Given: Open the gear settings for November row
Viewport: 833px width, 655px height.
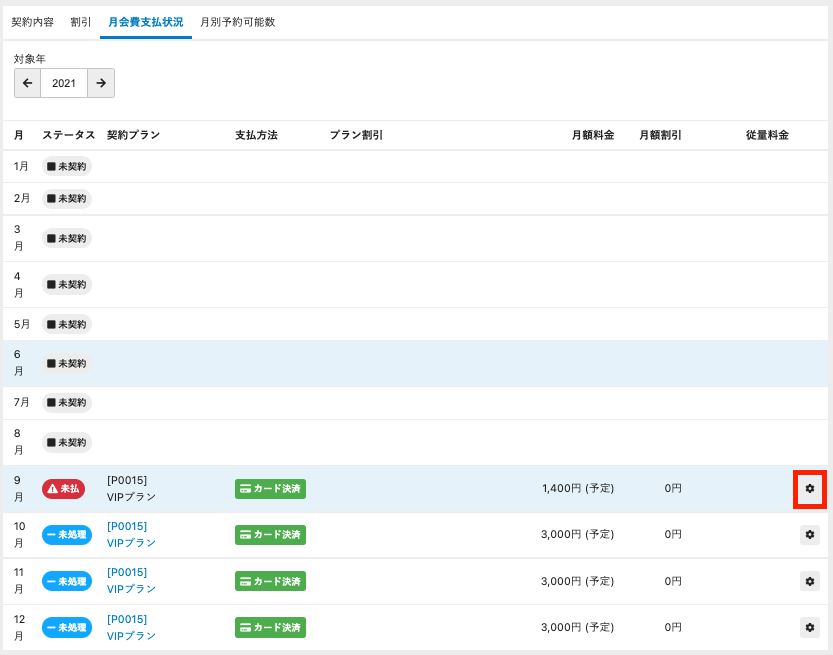Looking at the screenshot, I should pos(809,581).
